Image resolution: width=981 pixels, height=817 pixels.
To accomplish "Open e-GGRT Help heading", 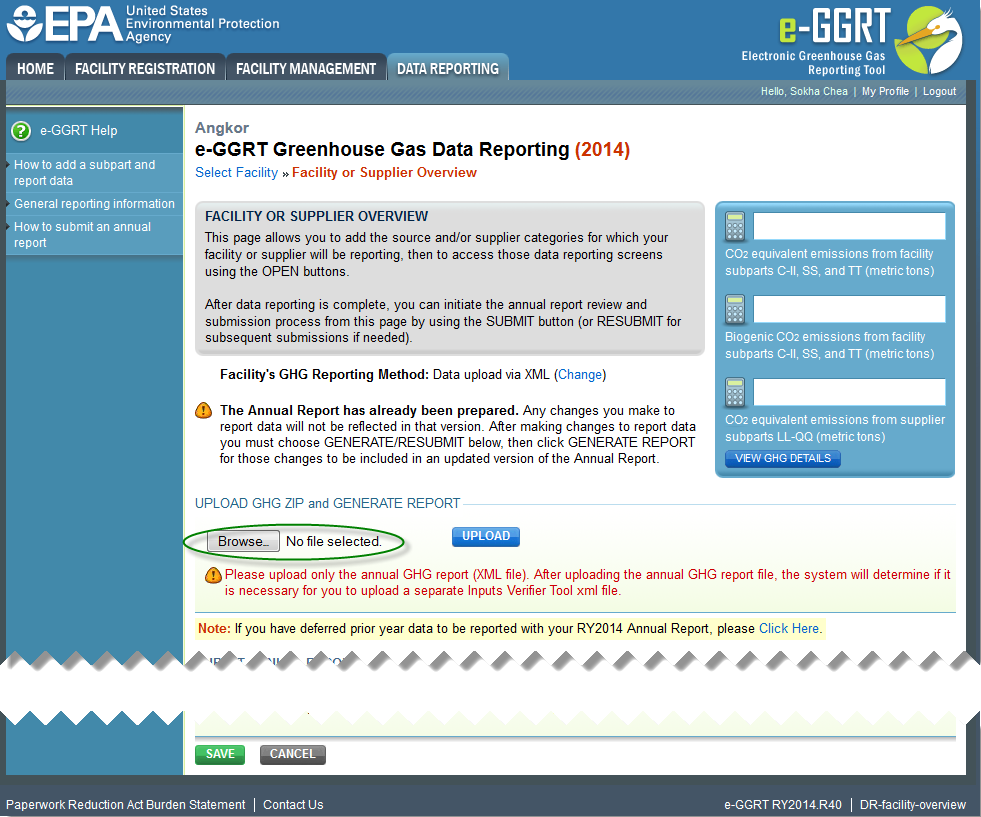I will click(x=79, y=131).
